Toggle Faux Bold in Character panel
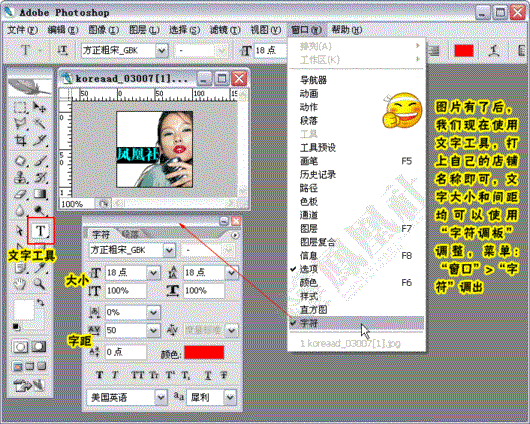Image resolution: width=530 pixels, height=424 pixels. pos(99,375)
